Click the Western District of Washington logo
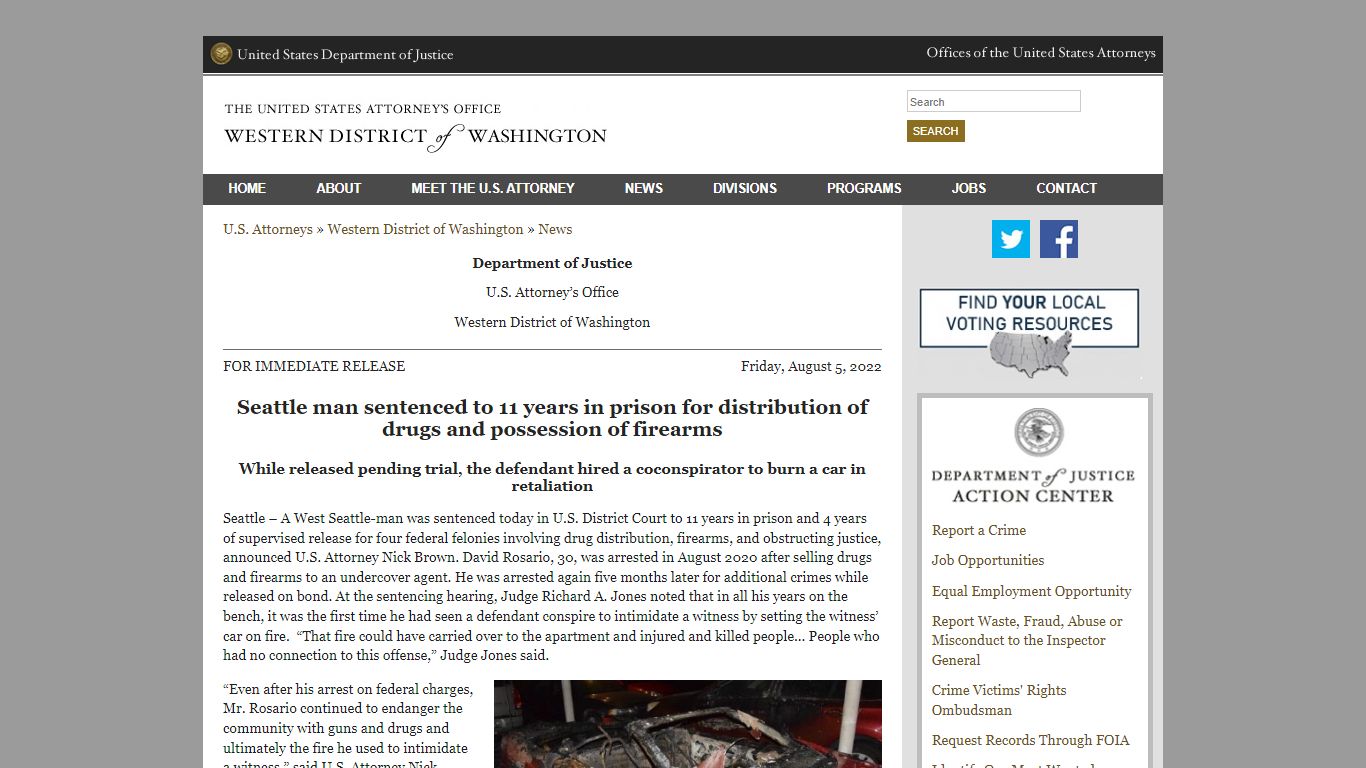Screen dimensions: 1366x768 coord(415,127)
